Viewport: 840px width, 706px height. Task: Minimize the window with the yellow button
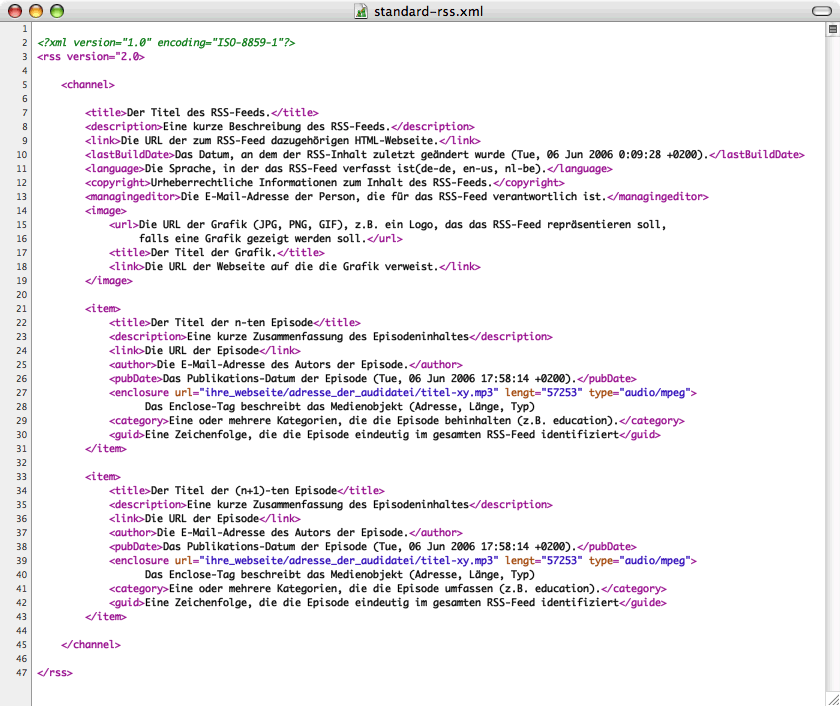(35, 11)
